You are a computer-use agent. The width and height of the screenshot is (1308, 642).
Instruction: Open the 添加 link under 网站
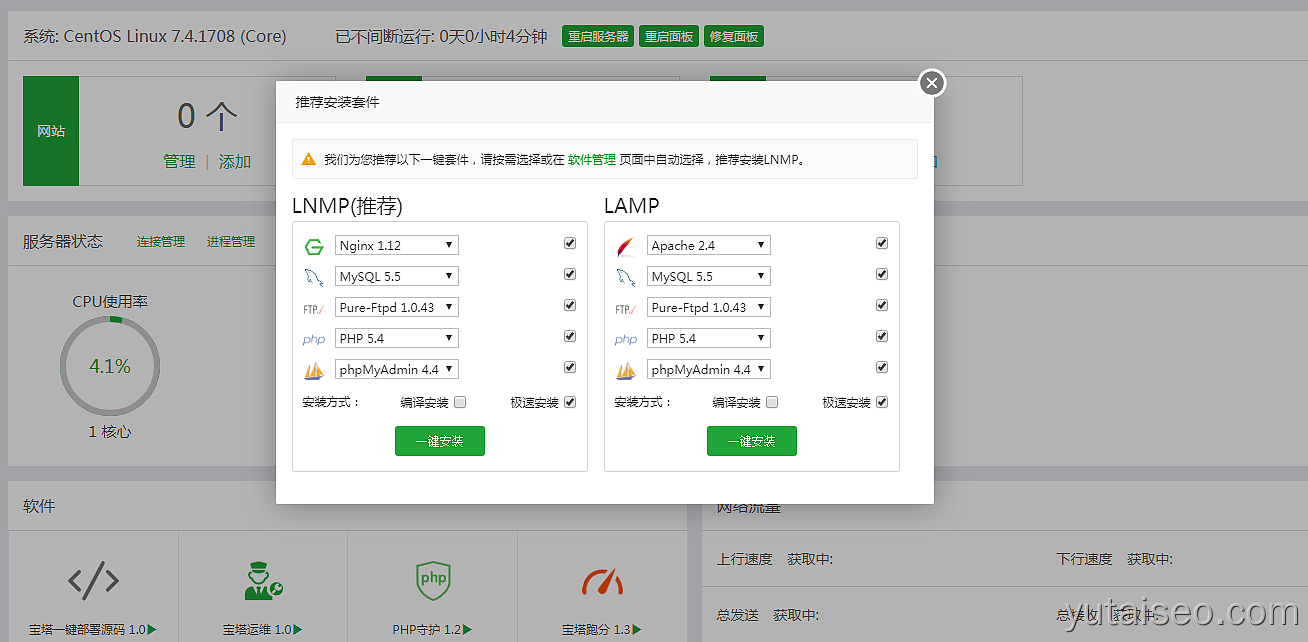(235, 162)
